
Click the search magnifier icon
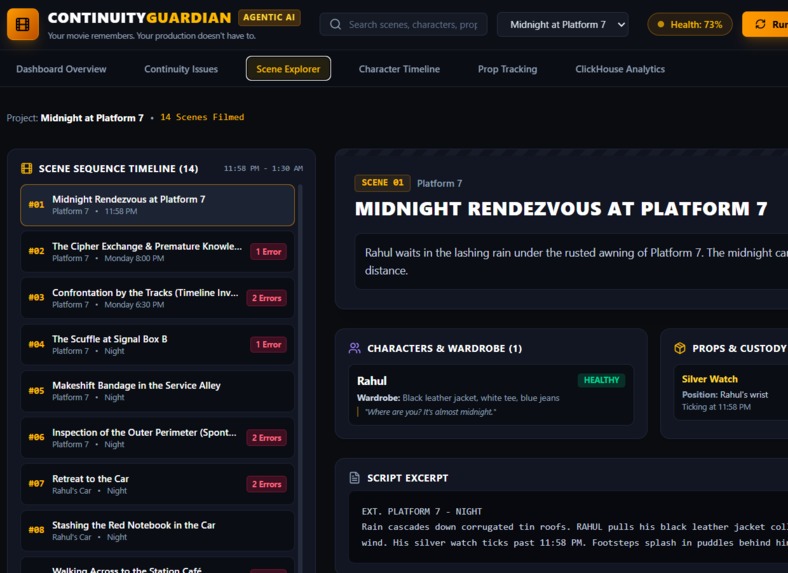tap(335, 25)
